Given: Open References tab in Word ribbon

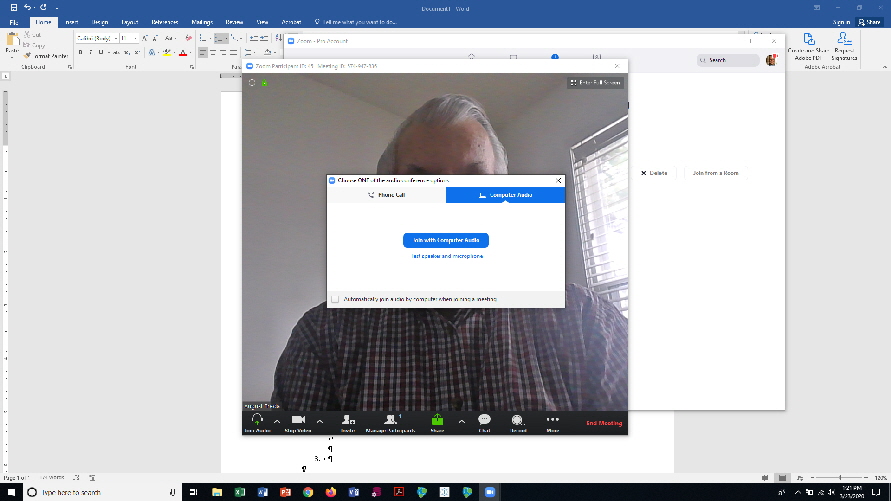Looking at the screenshot, I should [164, 22].
